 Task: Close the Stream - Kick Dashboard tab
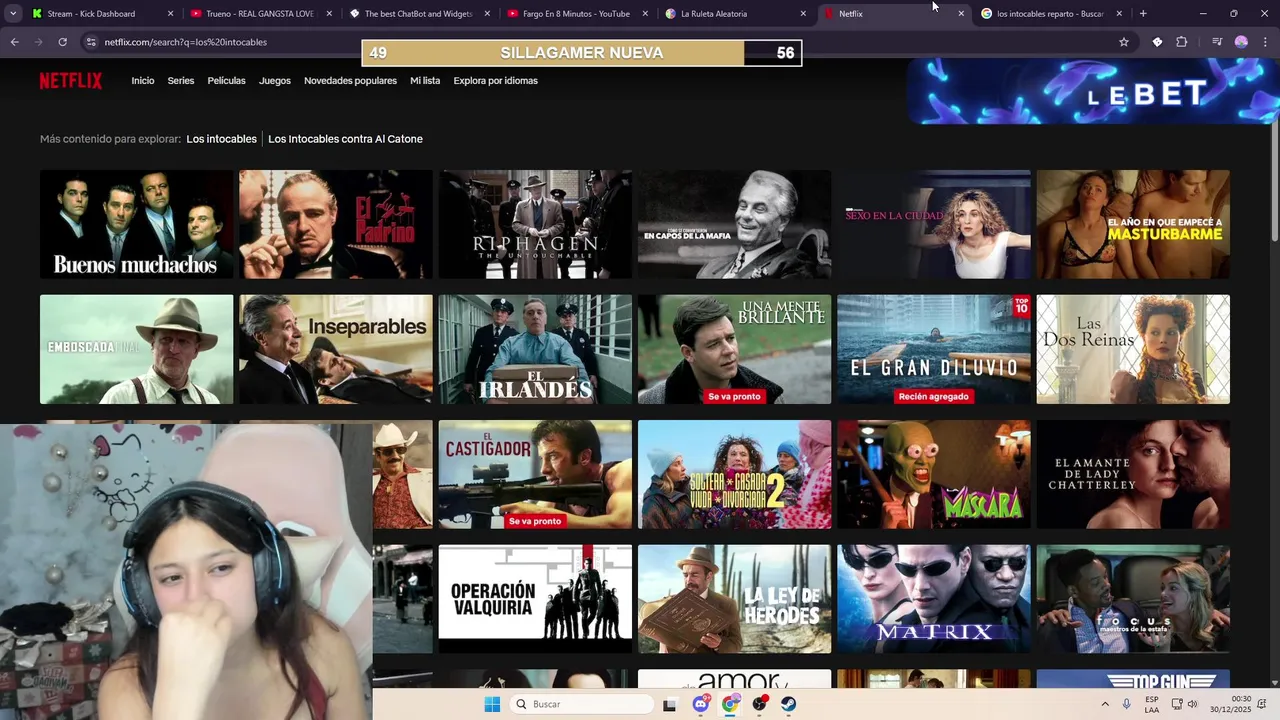click(x=170, y=14)
